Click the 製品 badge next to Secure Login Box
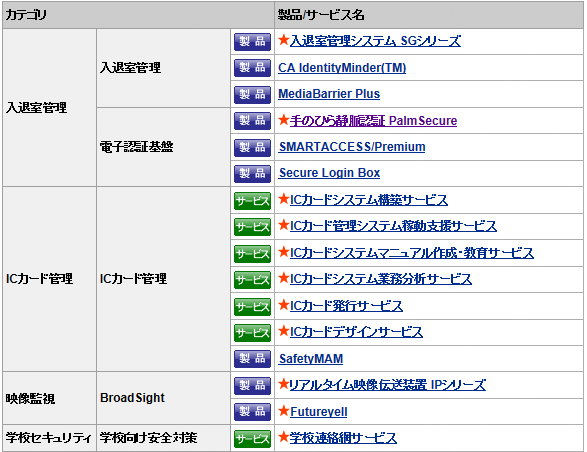This screenshot has height=452, width=587. coord(252,174)
